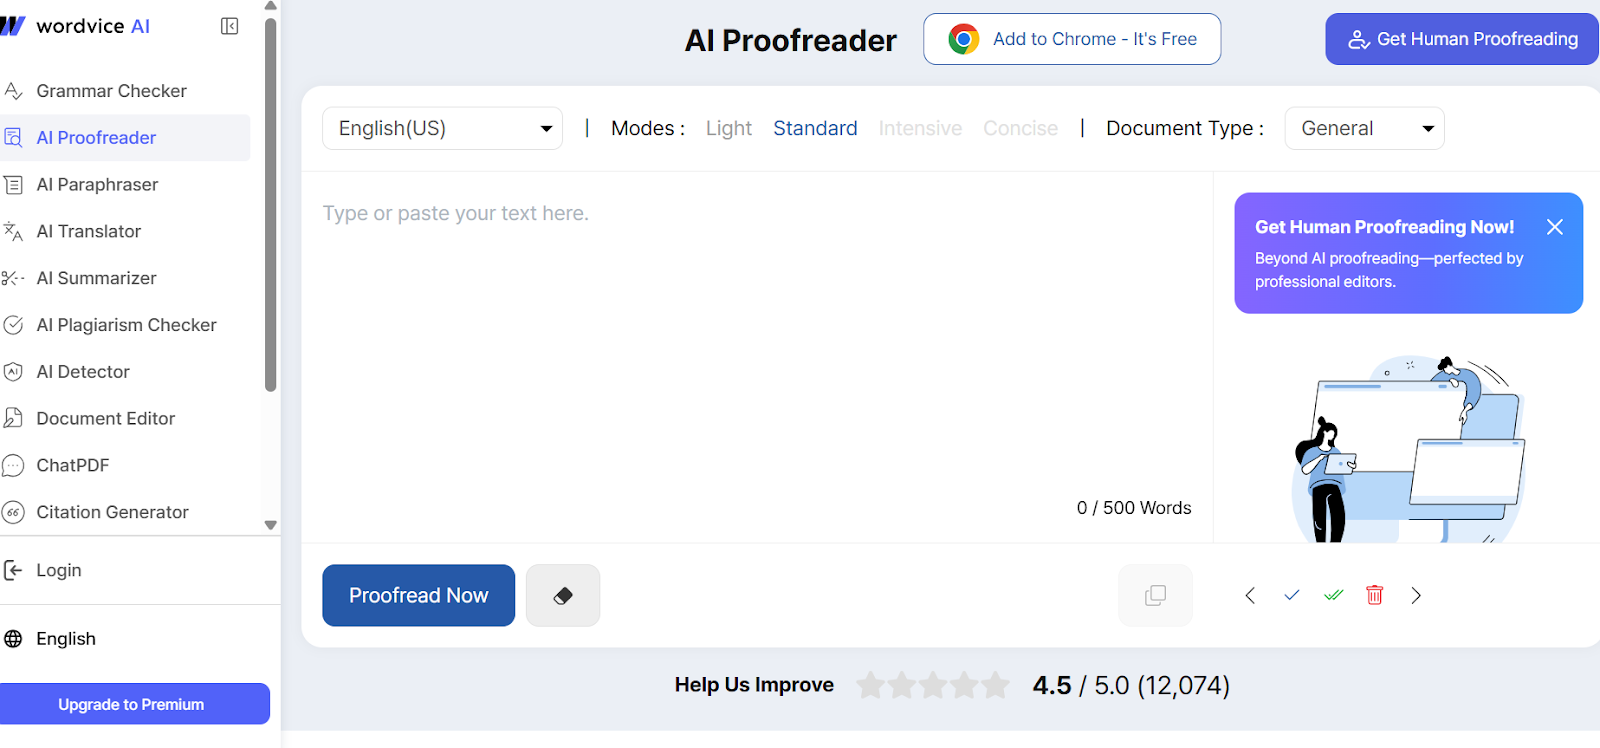Open the English(US) language dropdown
This screenshot has width=1600, height=748.
(x=442, y=128)
